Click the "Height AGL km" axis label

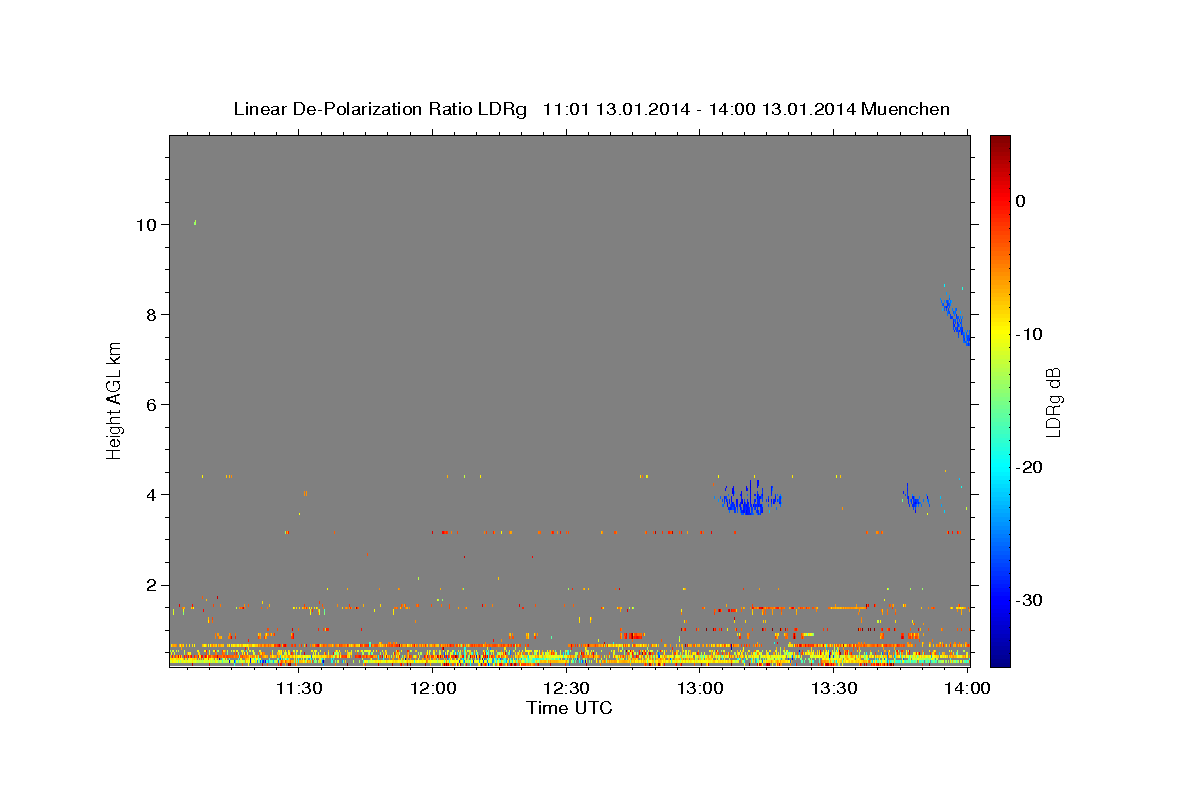point(115,401)
